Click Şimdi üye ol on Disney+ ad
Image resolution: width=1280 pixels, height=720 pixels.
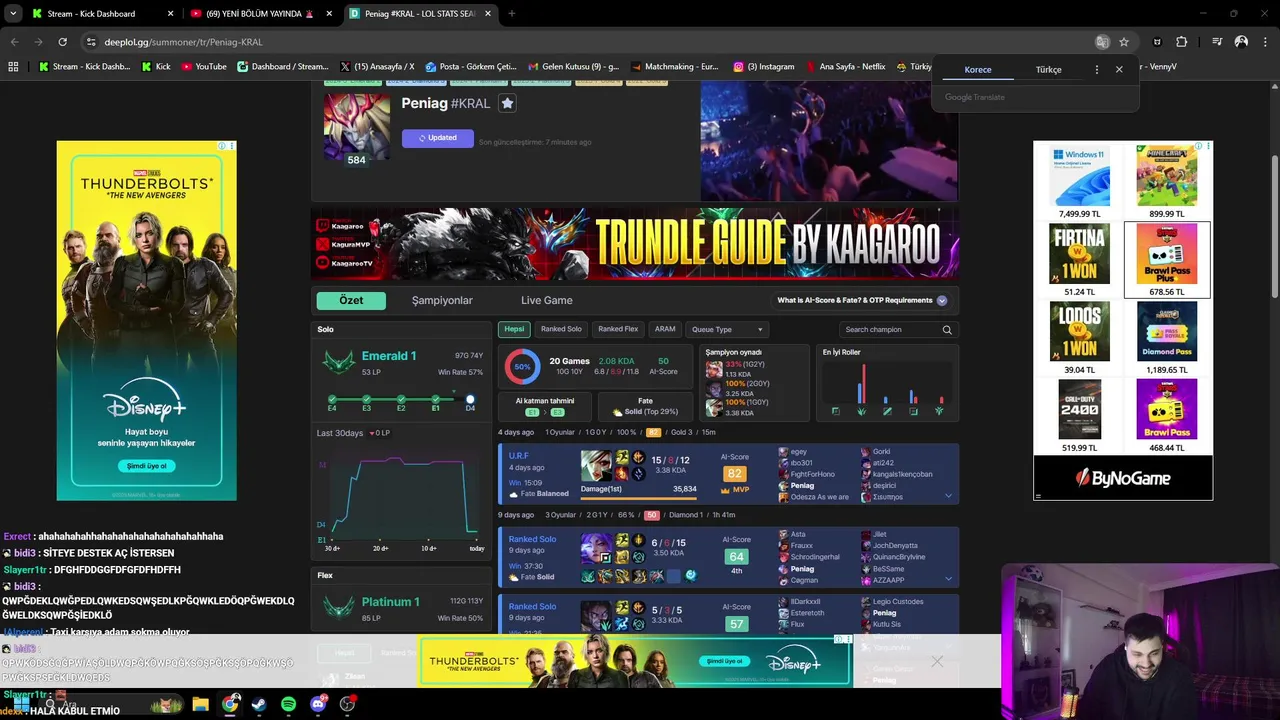click(146, 466)
